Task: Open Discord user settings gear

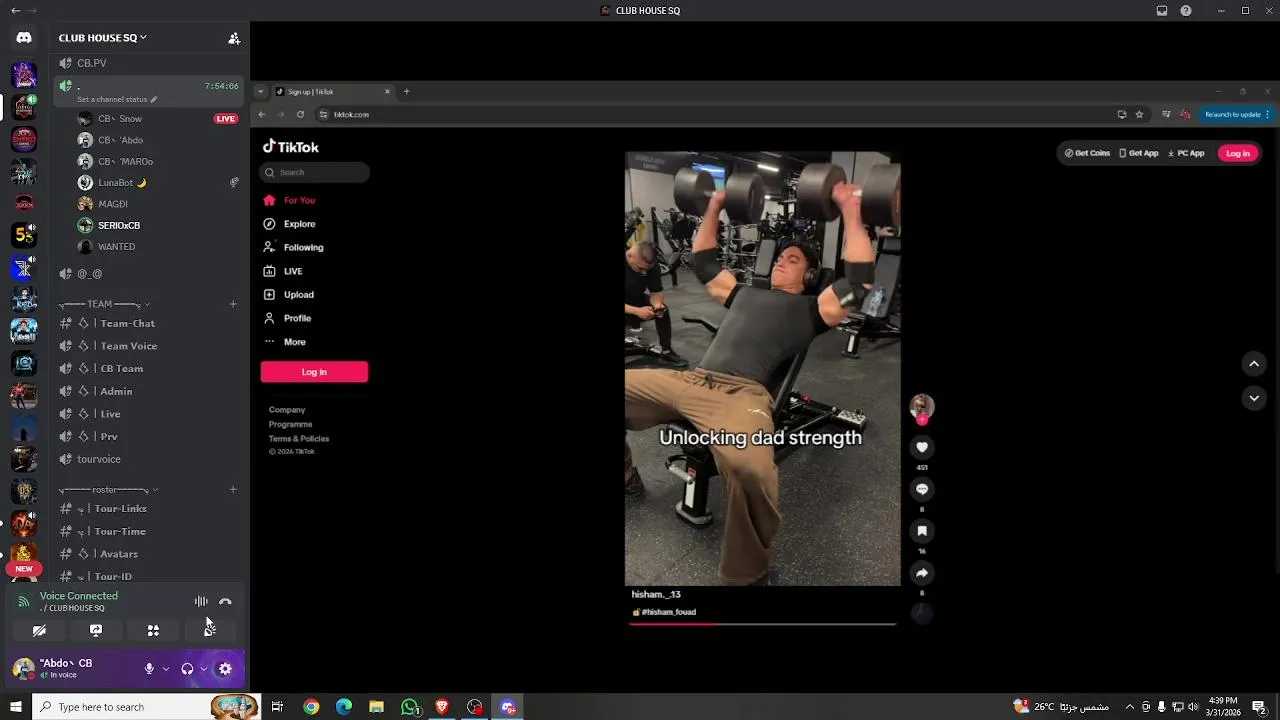Action: point(225,669)
